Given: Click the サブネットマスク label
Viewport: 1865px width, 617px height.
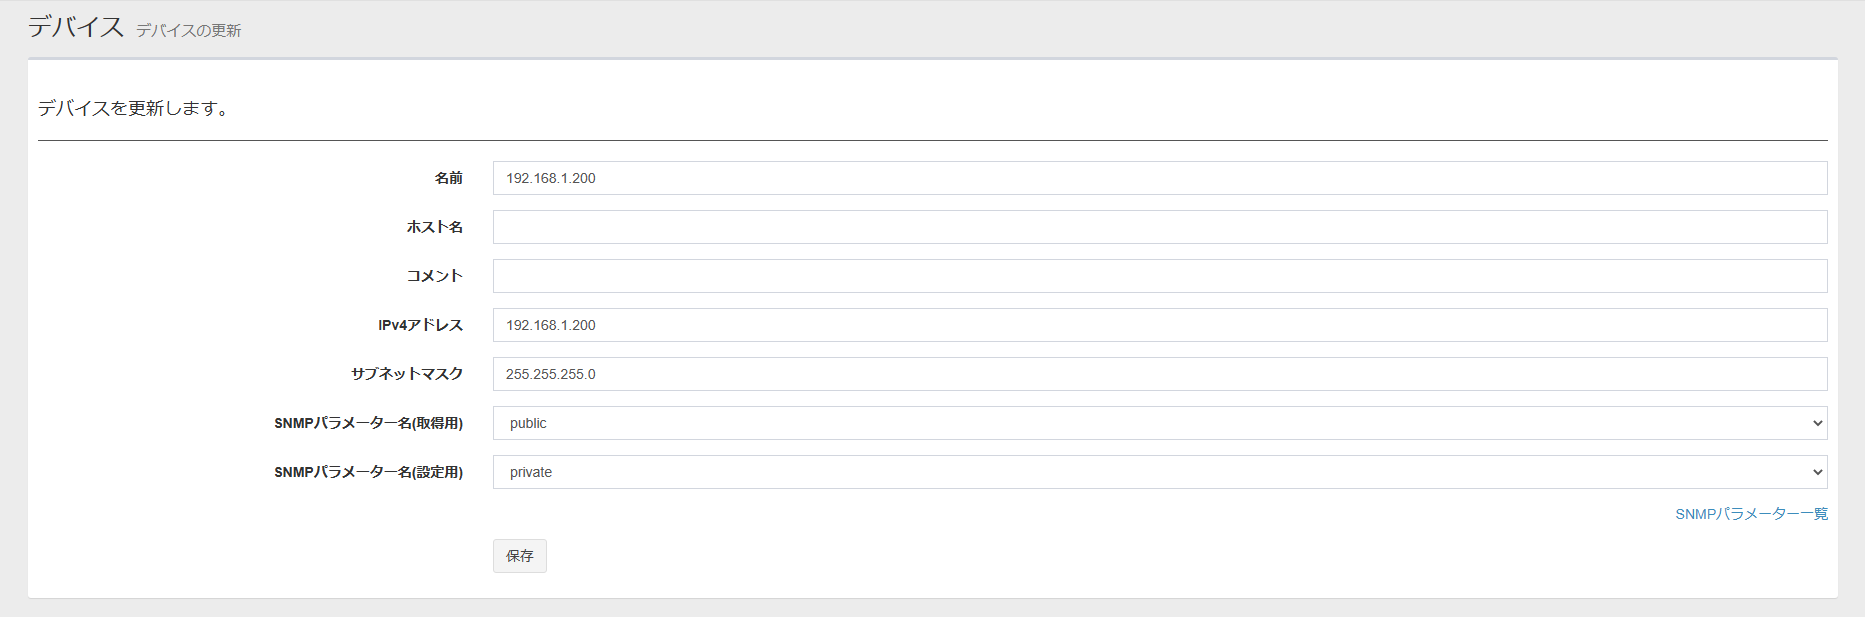Looking at the screenshot, I should 406,374.
